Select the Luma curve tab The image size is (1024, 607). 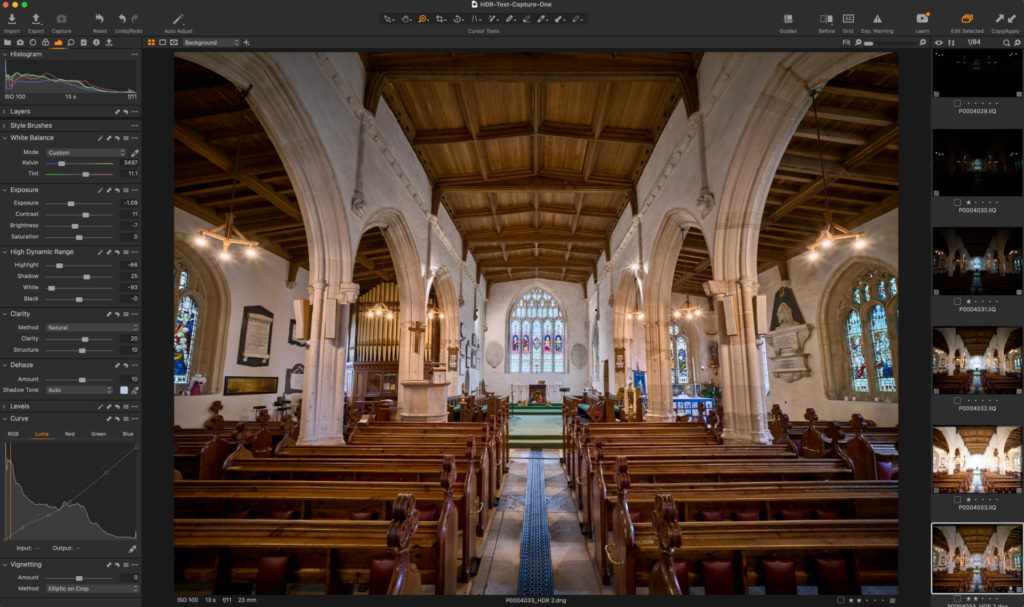[x=42, y=434]
